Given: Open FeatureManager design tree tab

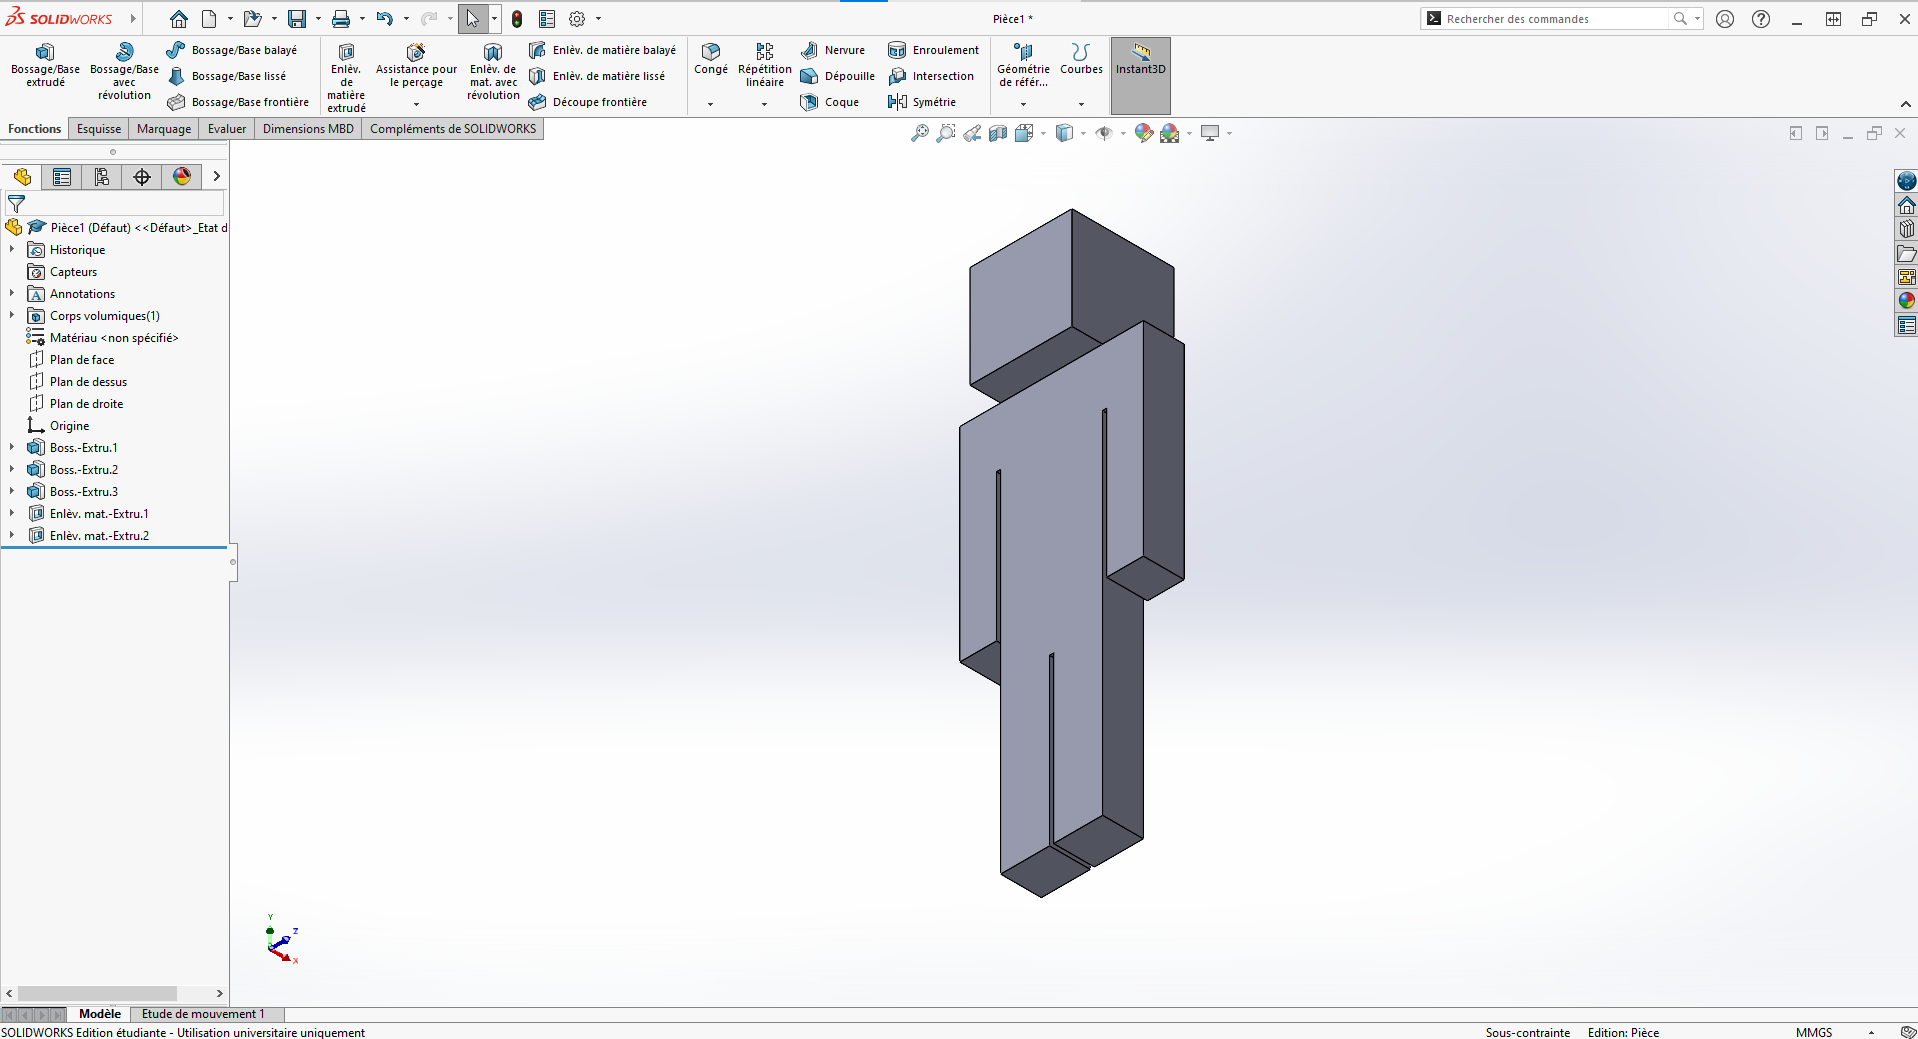Looking at the screenshot, I should (22, 177).
